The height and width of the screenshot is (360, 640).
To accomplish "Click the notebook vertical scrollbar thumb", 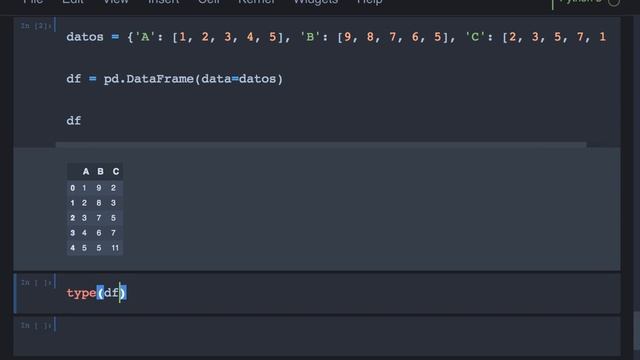I will point(636,331).
